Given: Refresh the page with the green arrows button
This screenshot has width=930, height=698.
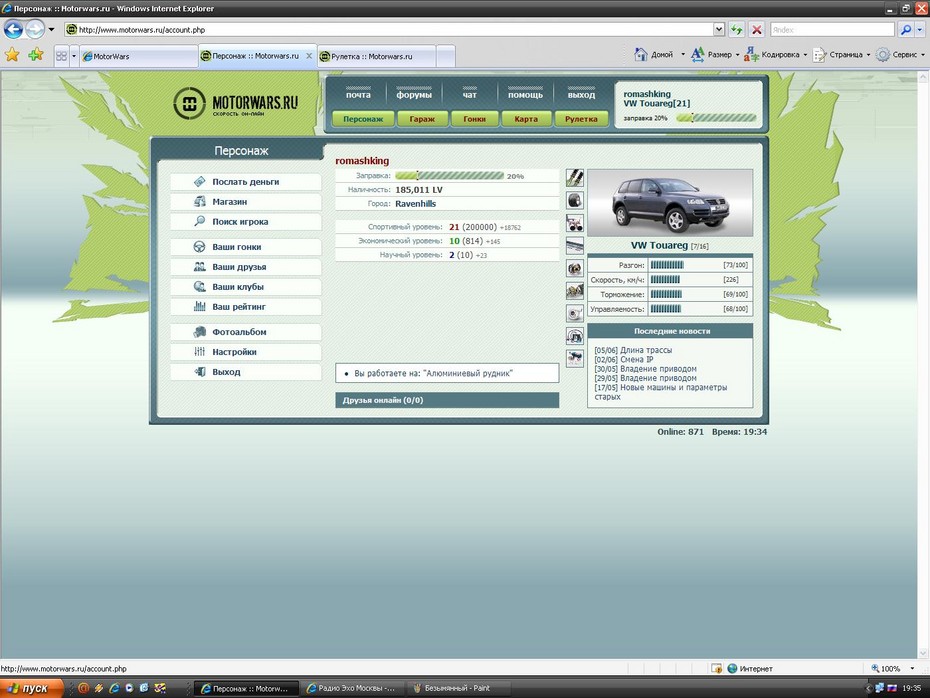Looking at the screenshot, I should 737,29.
